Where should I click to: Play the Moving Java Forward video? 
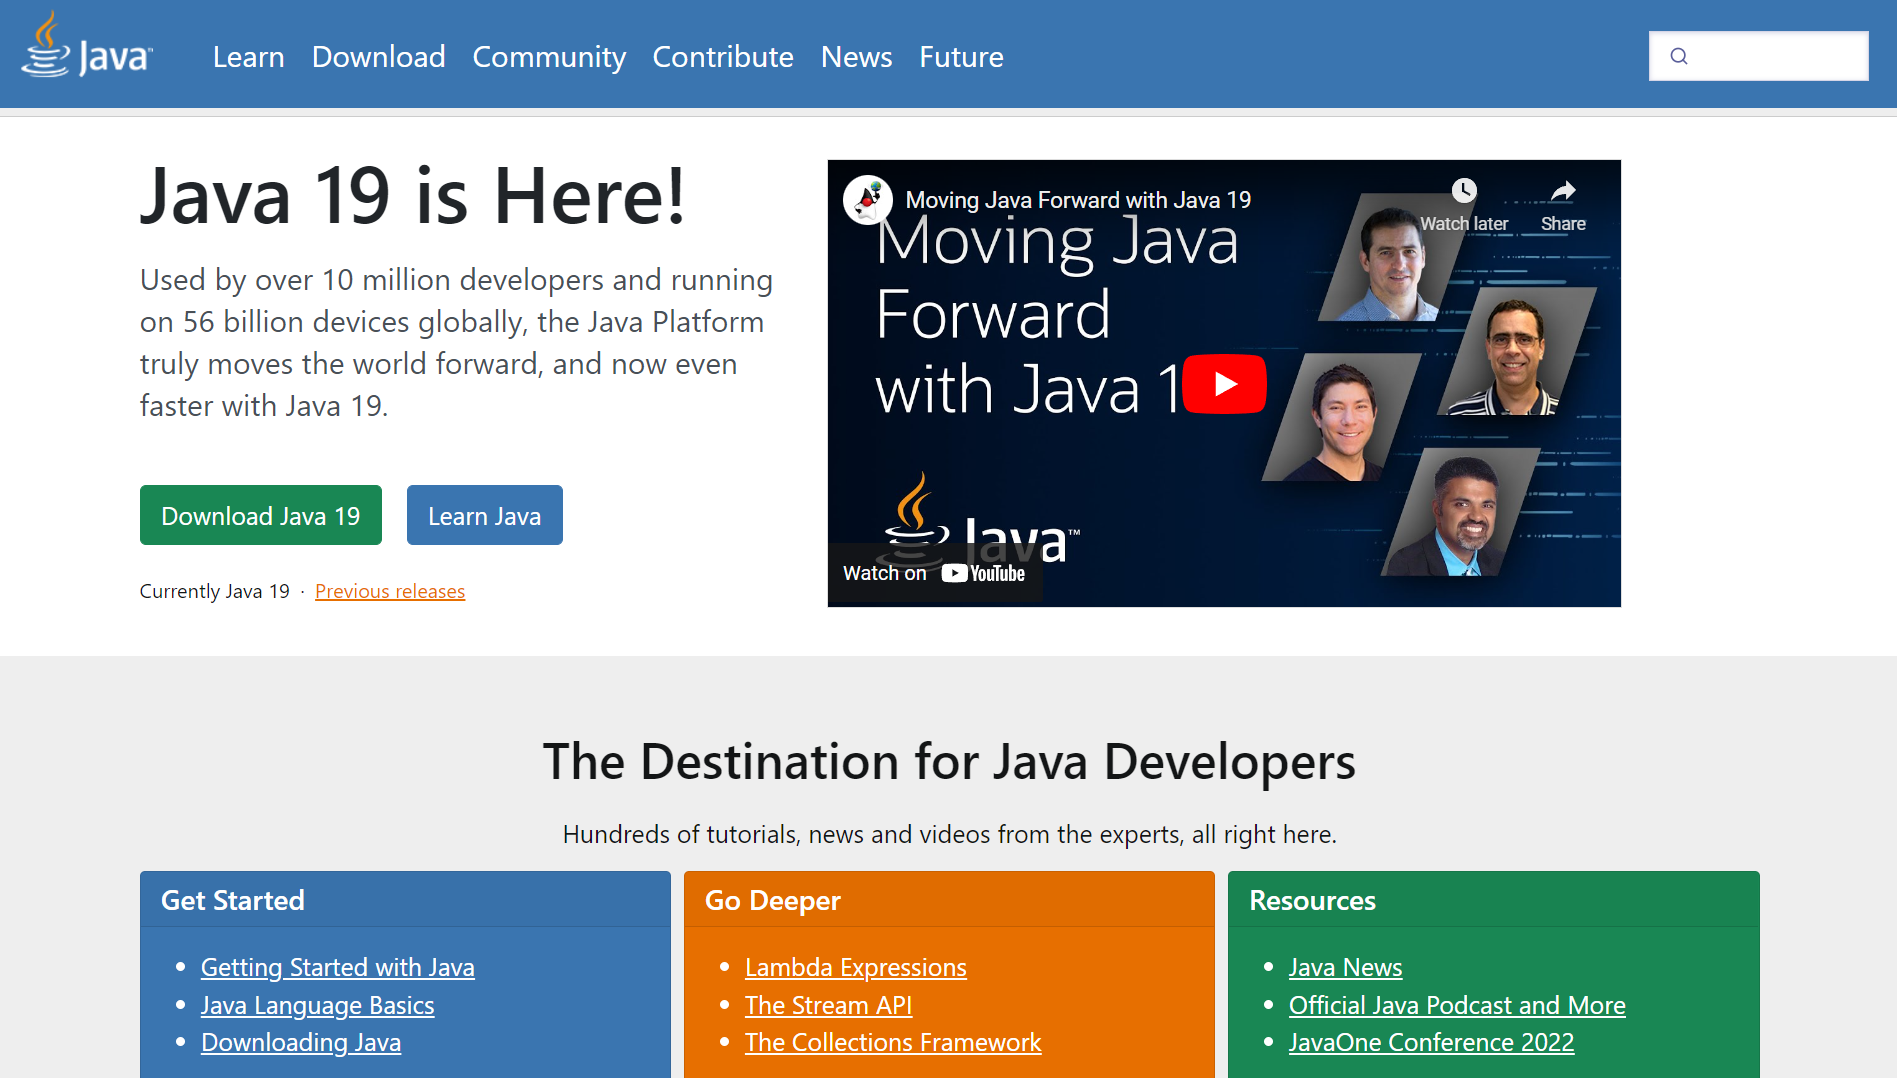click(1224, 383)
